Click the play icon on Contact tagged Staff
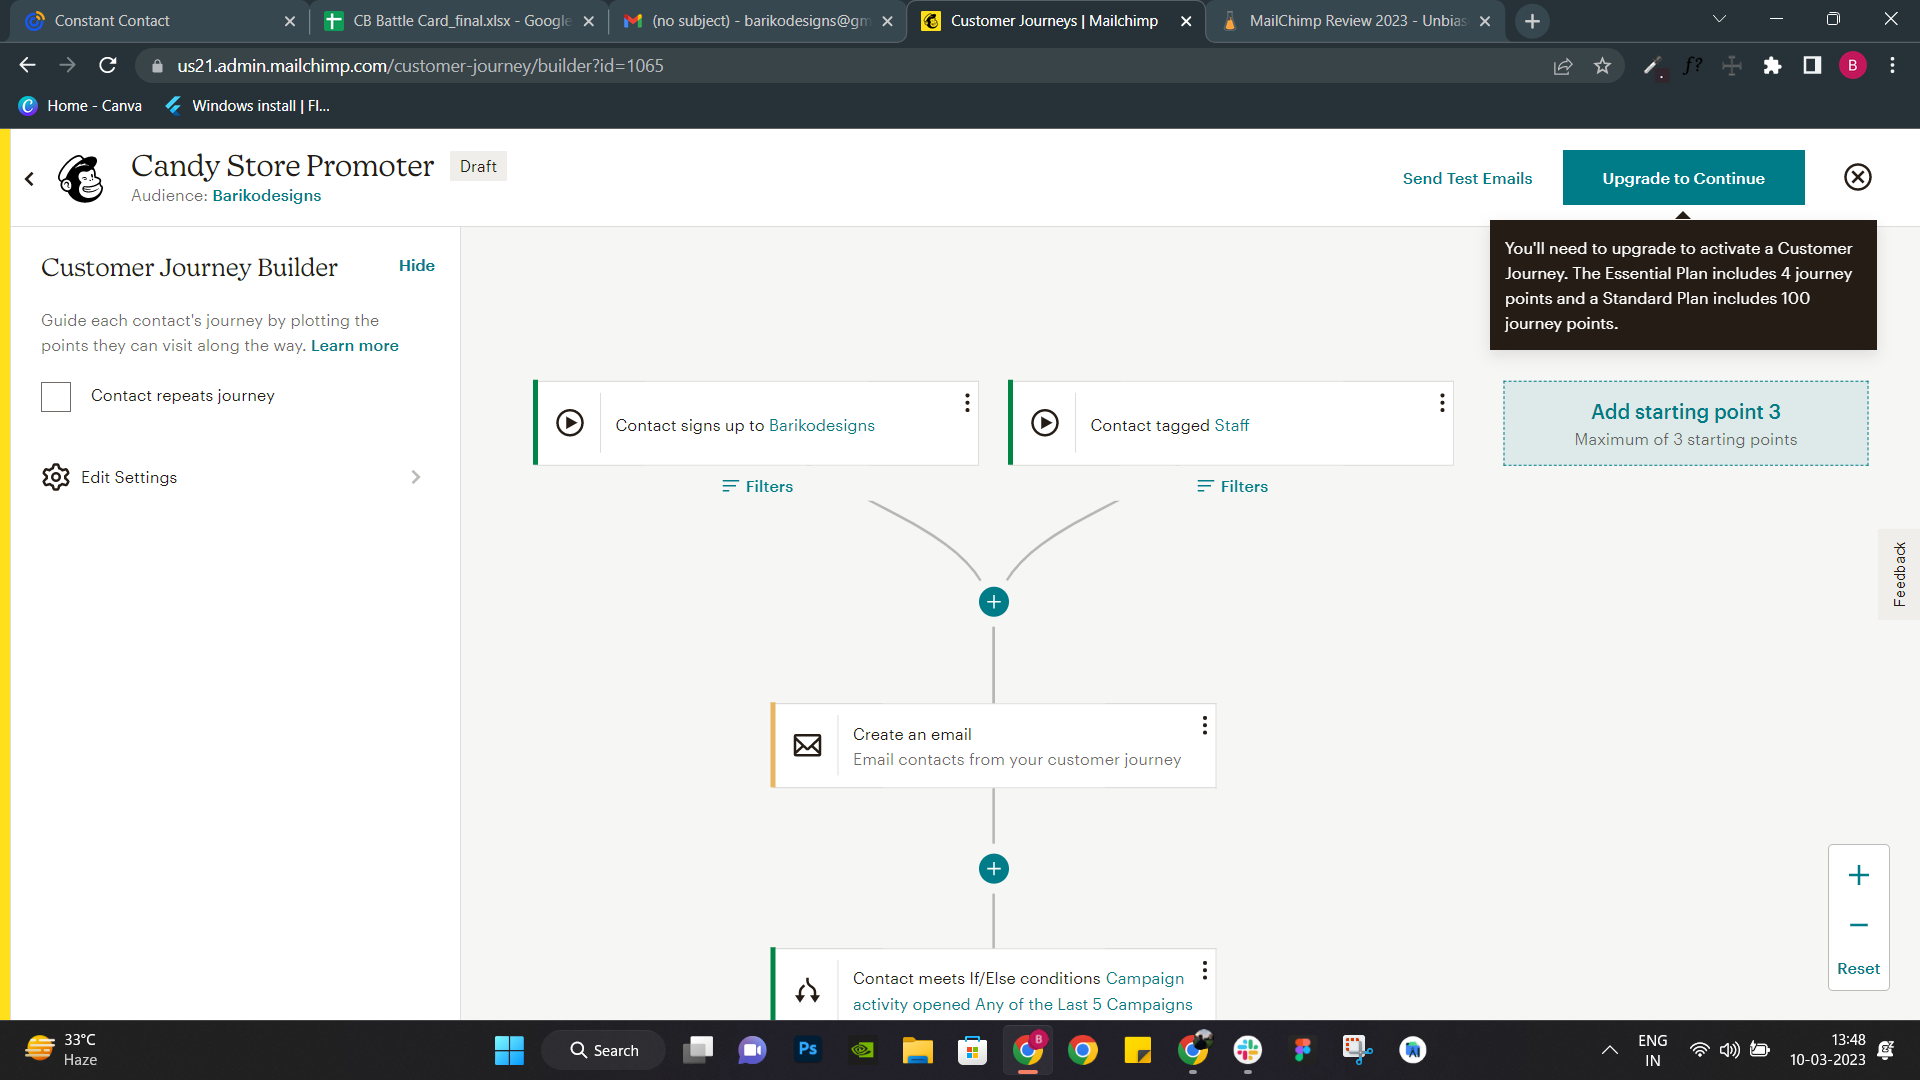 [1045, 422]
